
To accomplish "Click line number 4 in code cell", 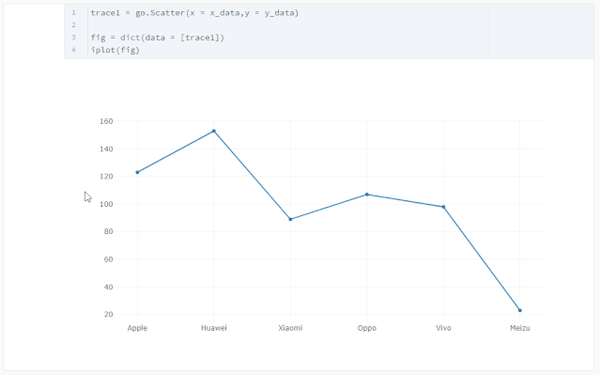I will pyautogui.click(x=73, y=50).
